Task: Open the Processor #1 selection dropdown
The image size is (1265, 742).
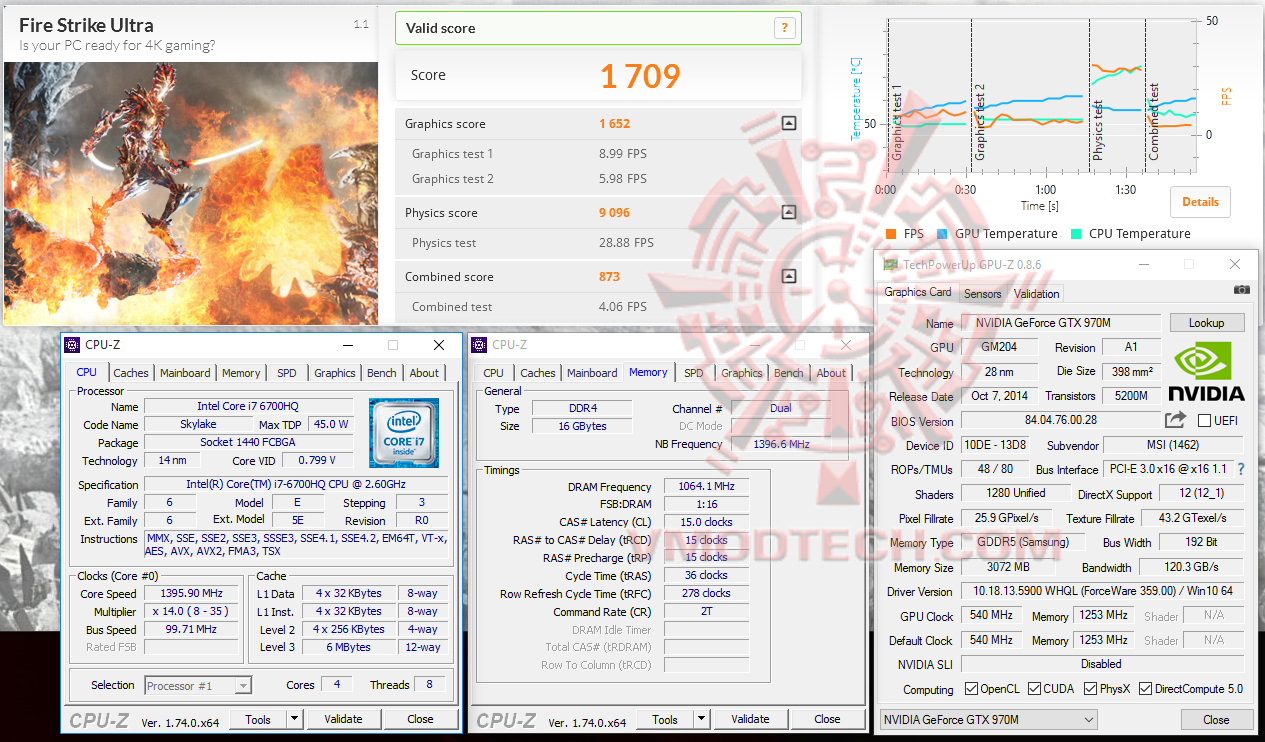Action: click(x=198, y=685)
